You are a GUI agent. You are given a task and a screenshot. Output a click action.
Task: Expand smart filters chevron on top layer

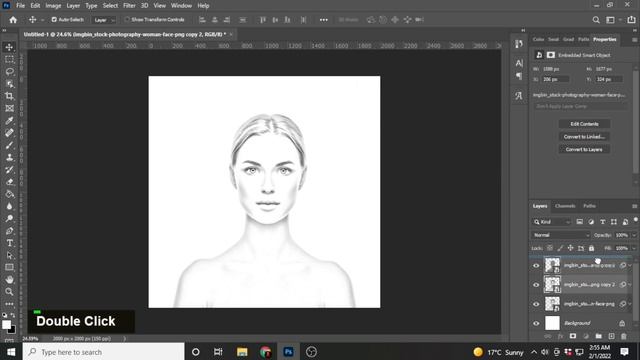630,266
